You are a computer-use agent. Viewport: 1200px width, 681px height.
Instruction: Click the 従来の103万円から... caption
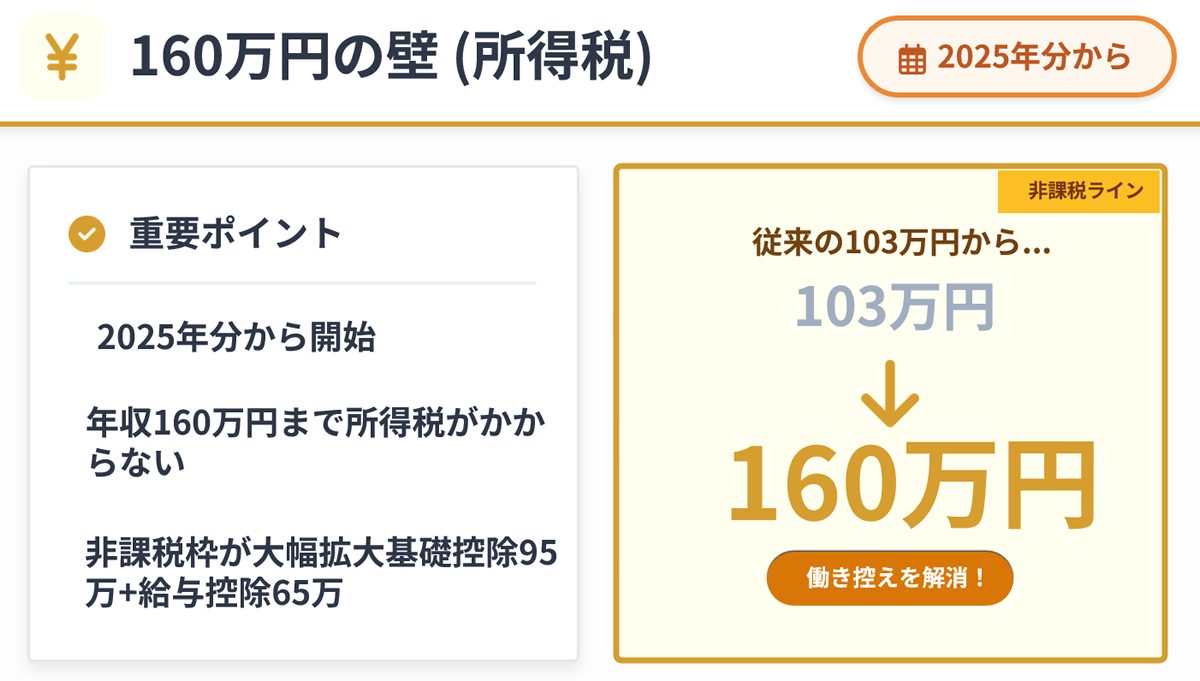coord(901,243)
